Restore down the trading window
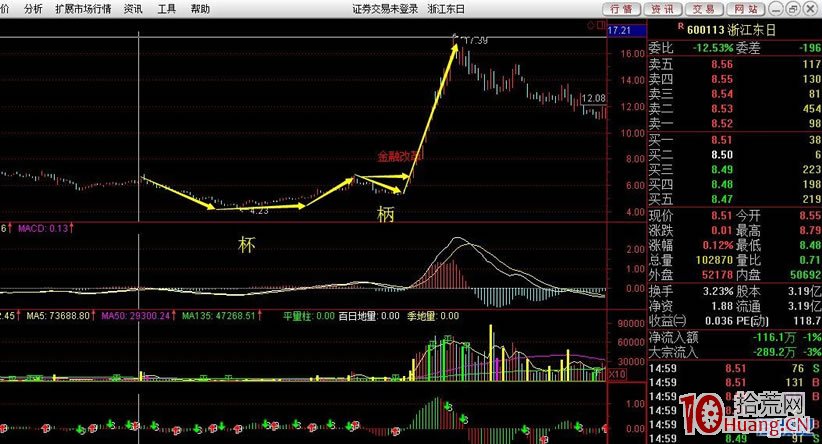Image resolution: width=822 pixels, height=444 pixels. point(794,9)
